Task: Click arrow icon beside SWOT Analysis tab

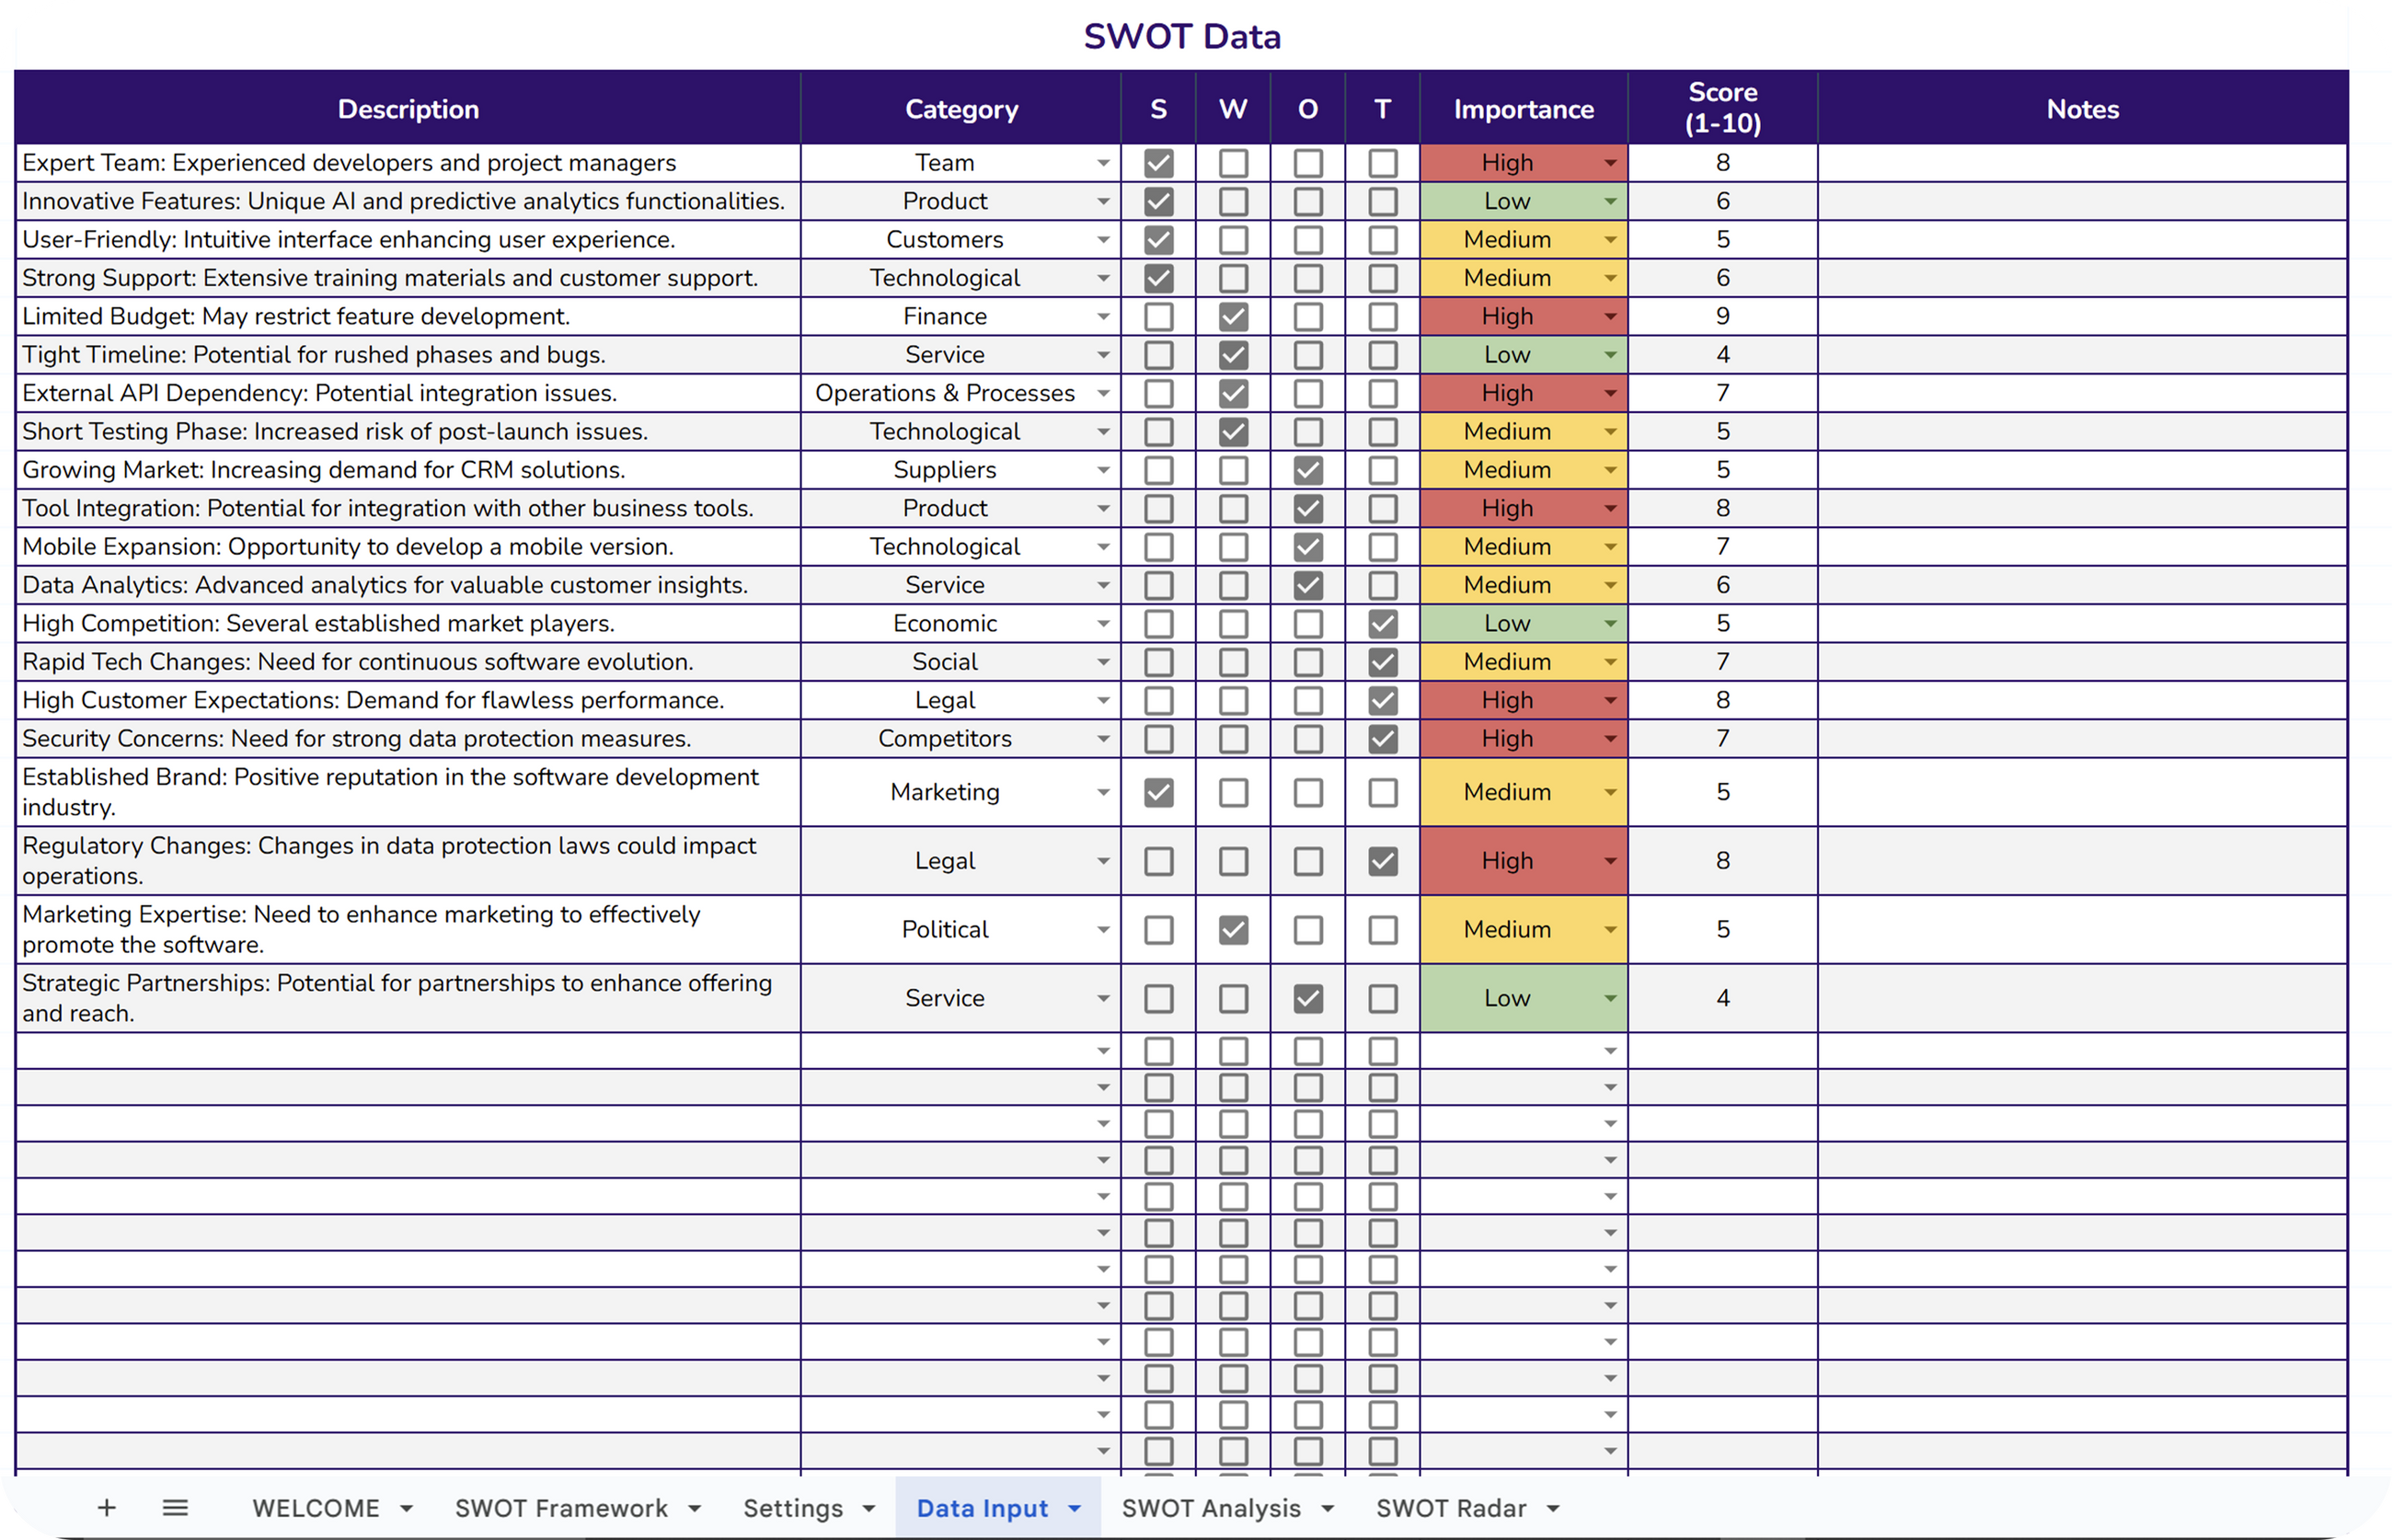Action: tap(1328, 1508)
